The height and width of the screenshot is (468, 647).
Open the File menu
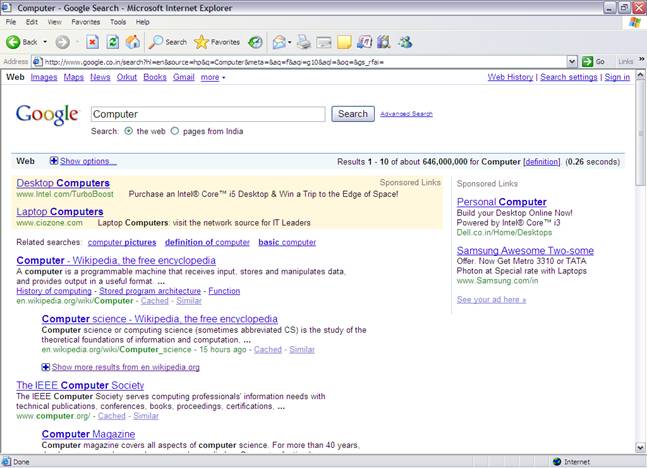[x=11, y=22]
